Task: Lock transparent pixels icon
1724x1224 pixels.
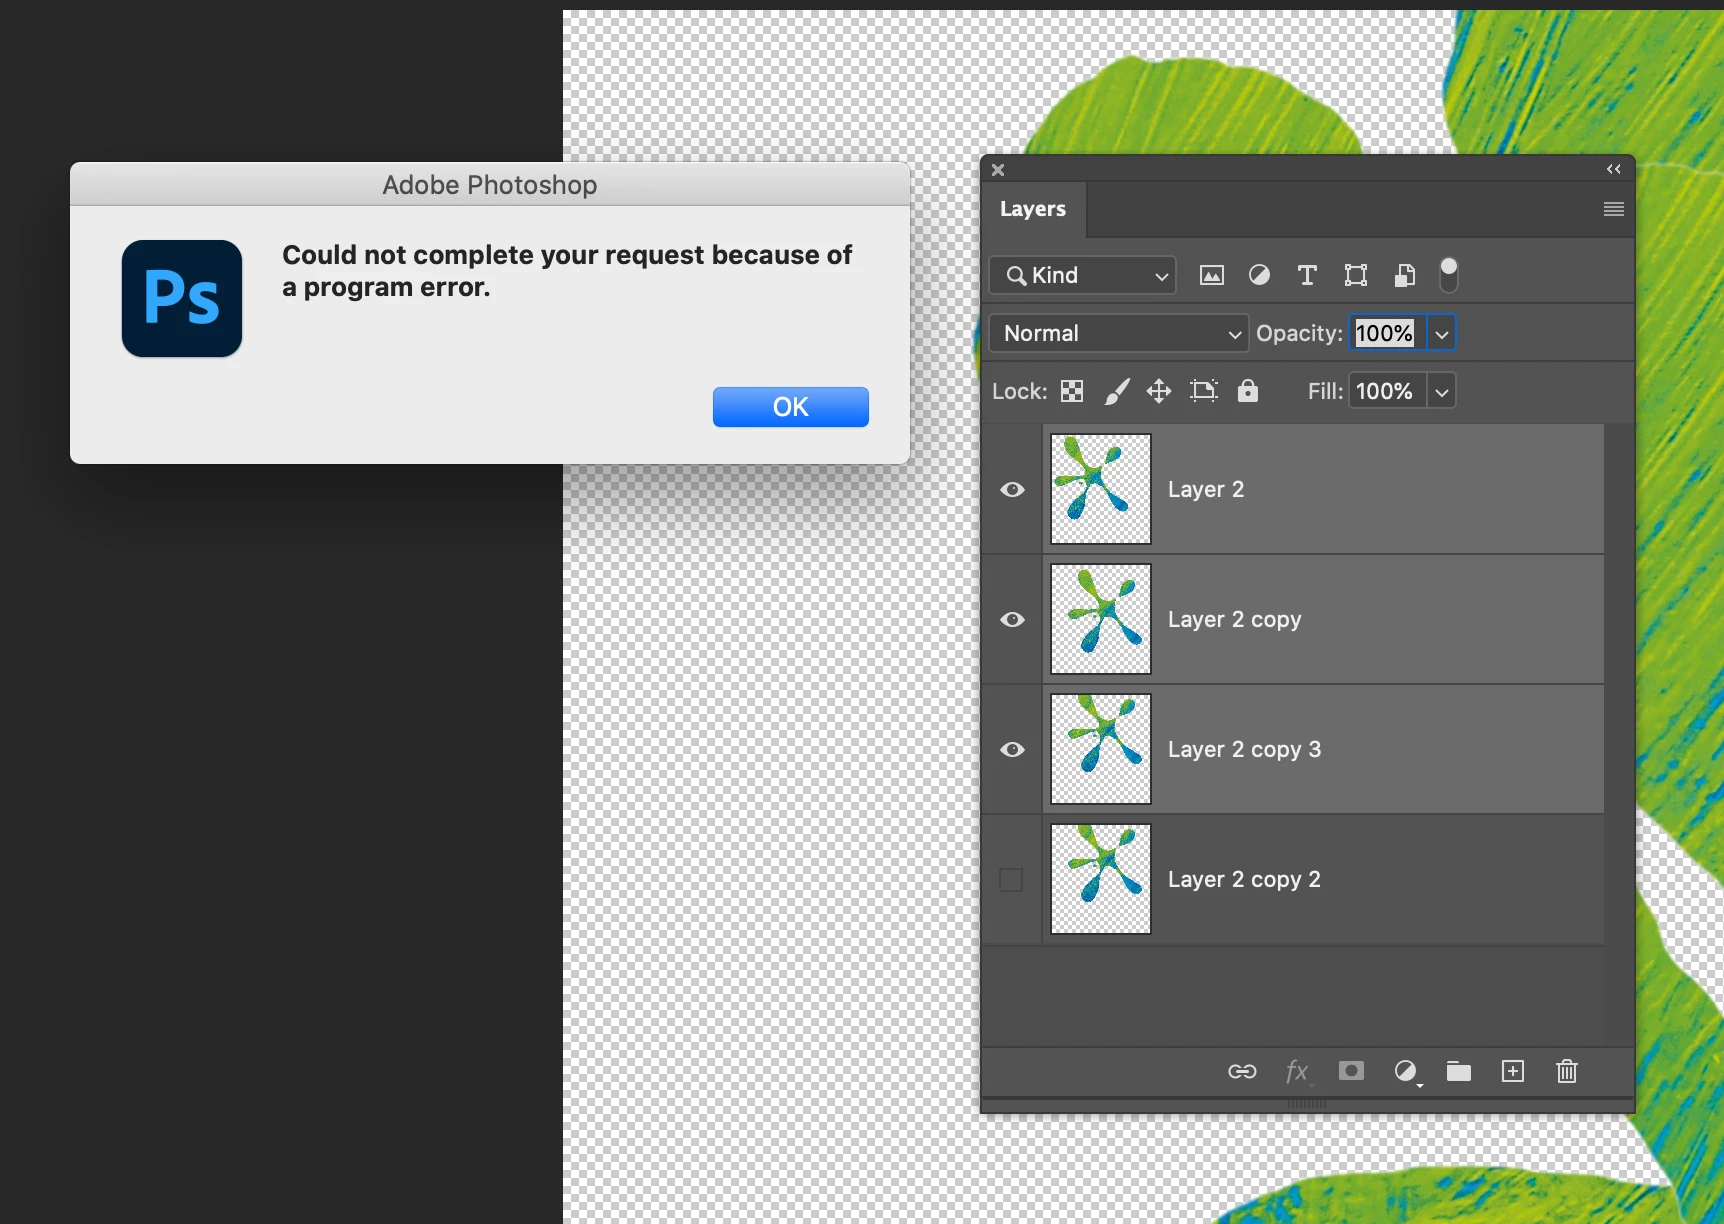Action: point(1072,391)
